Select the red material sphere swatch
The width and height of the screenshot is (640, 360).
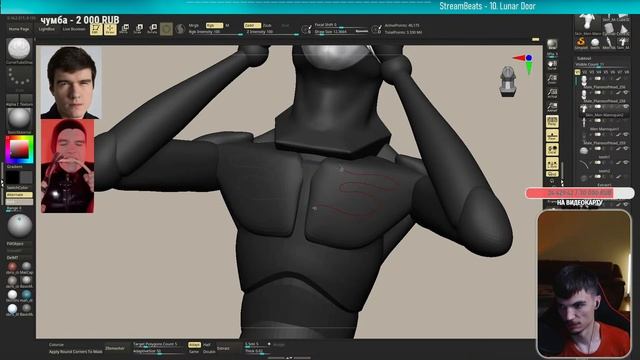[x=12, y=267]
